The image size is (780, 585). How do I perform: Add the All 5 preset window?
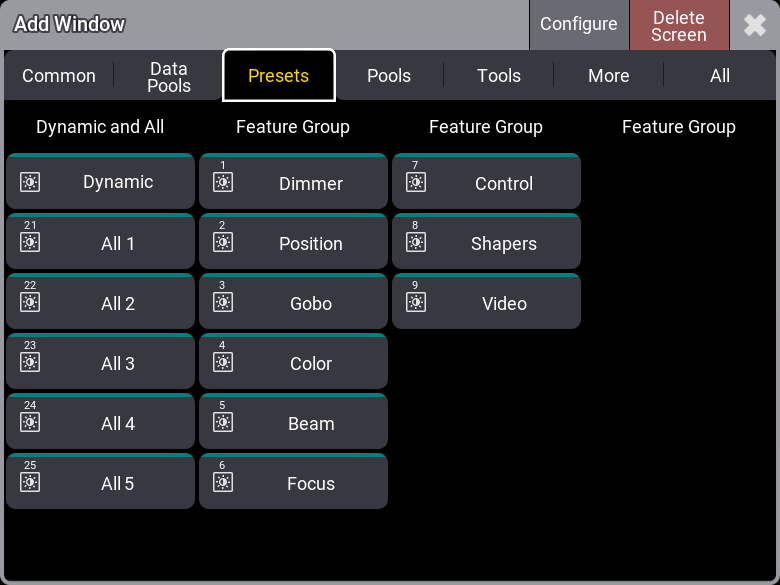click(x=100, y=481)
